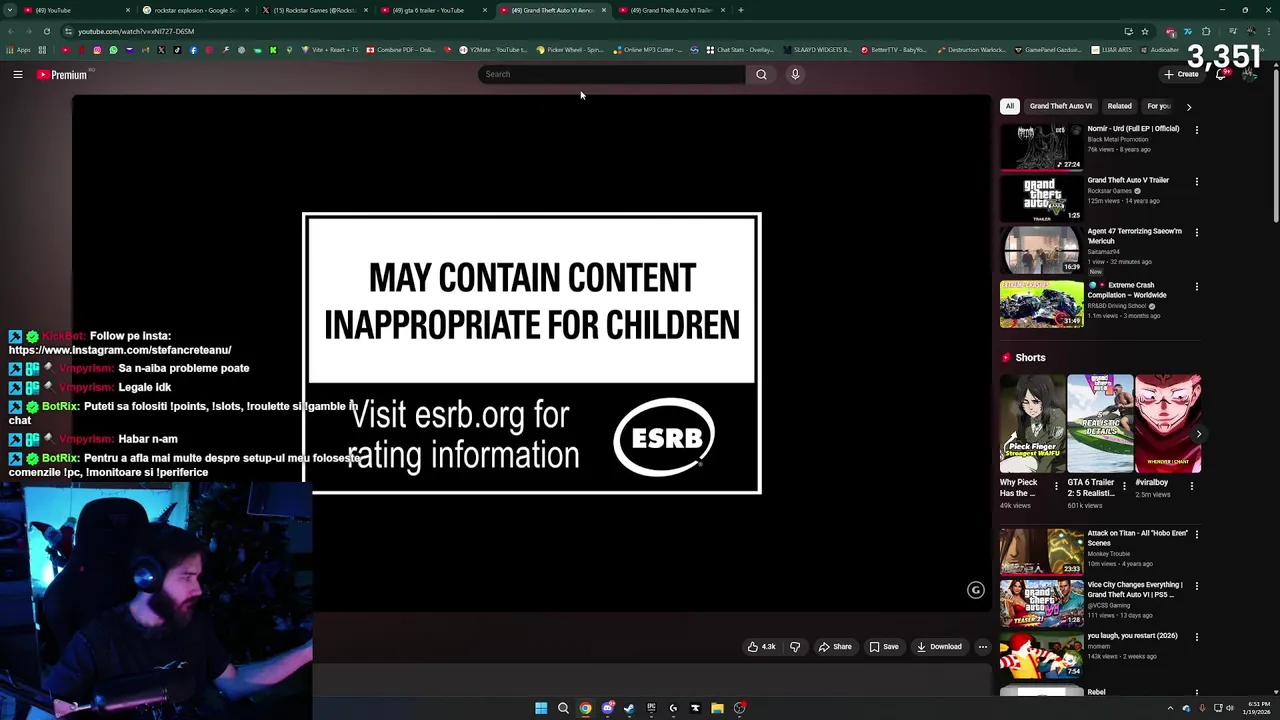This screenshot has width=1280, height=720.
Task: Open the Combine PDF bookmark
Action: tap(400, 50)
